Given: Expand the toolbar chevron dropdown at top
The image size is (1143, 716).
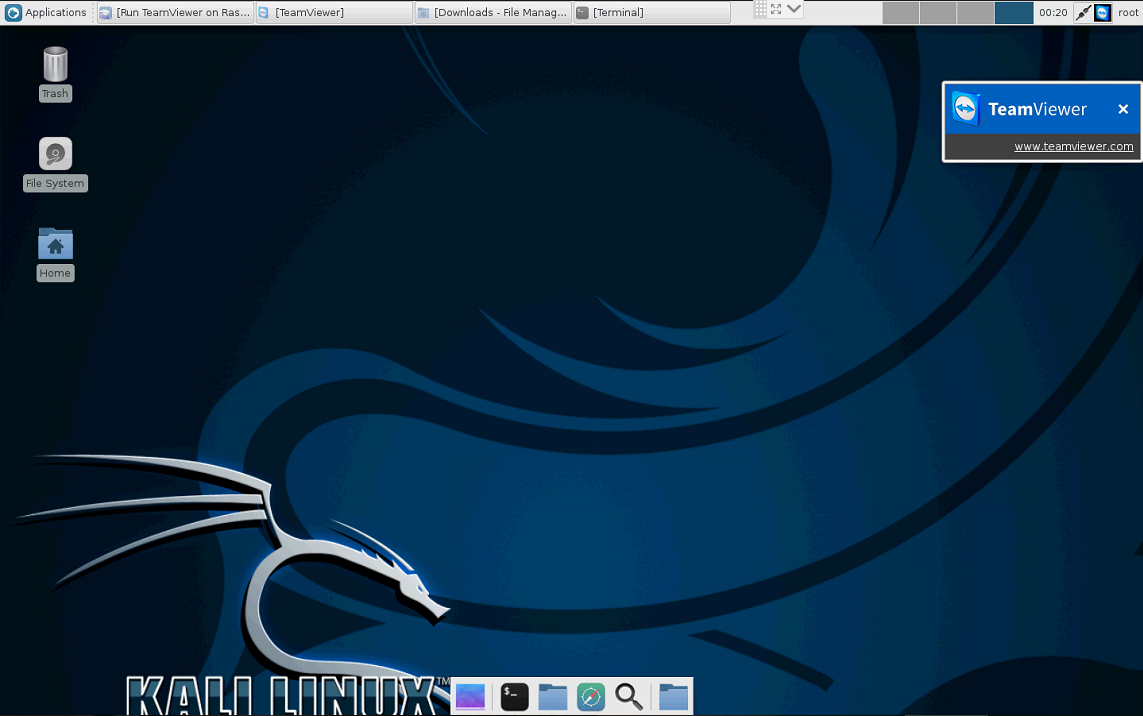Looking at the screenshot, I should pos(794,9).
